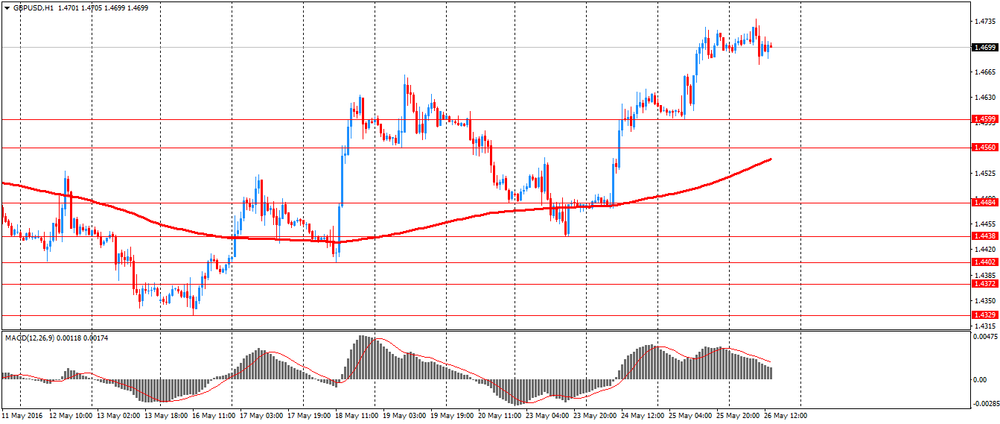Click the 1.4350 price axis value
Image resolution: width=1000 pixels, height=424 pixels.
pos(983,300)
